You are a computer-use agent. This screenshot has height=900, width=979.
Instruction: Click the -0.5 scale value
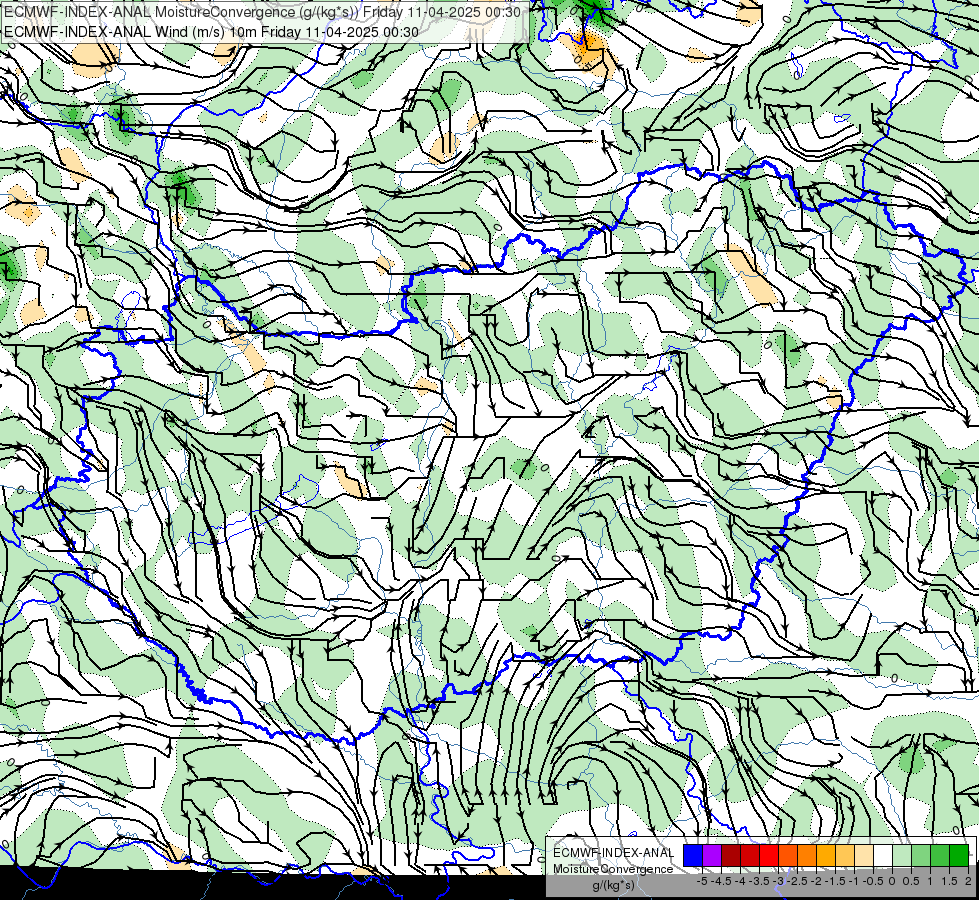click(873, 881)
